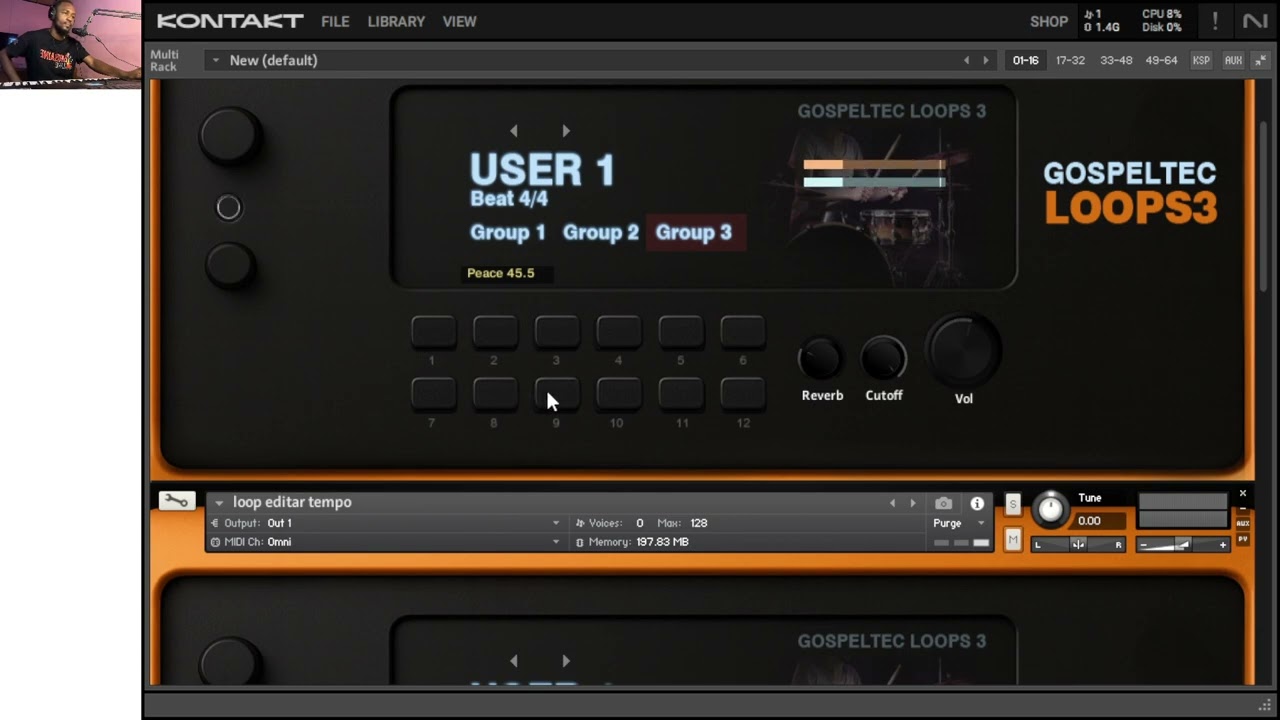The image size is (1280, 720).
Task: Go to next multi preset arrow
Action: click(986, 60)
